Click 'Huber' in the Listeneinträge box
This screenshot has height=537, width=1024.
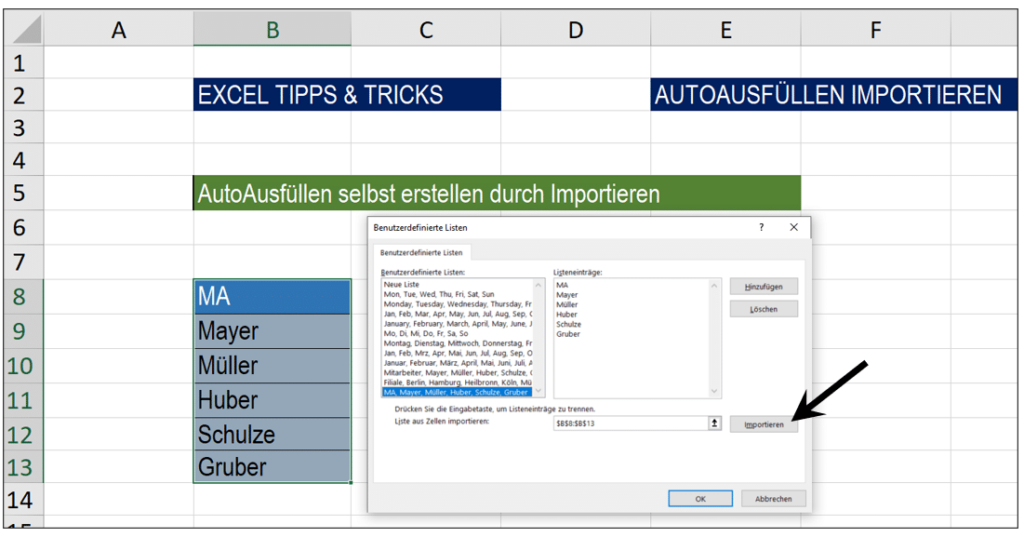(x=567, y=314)
